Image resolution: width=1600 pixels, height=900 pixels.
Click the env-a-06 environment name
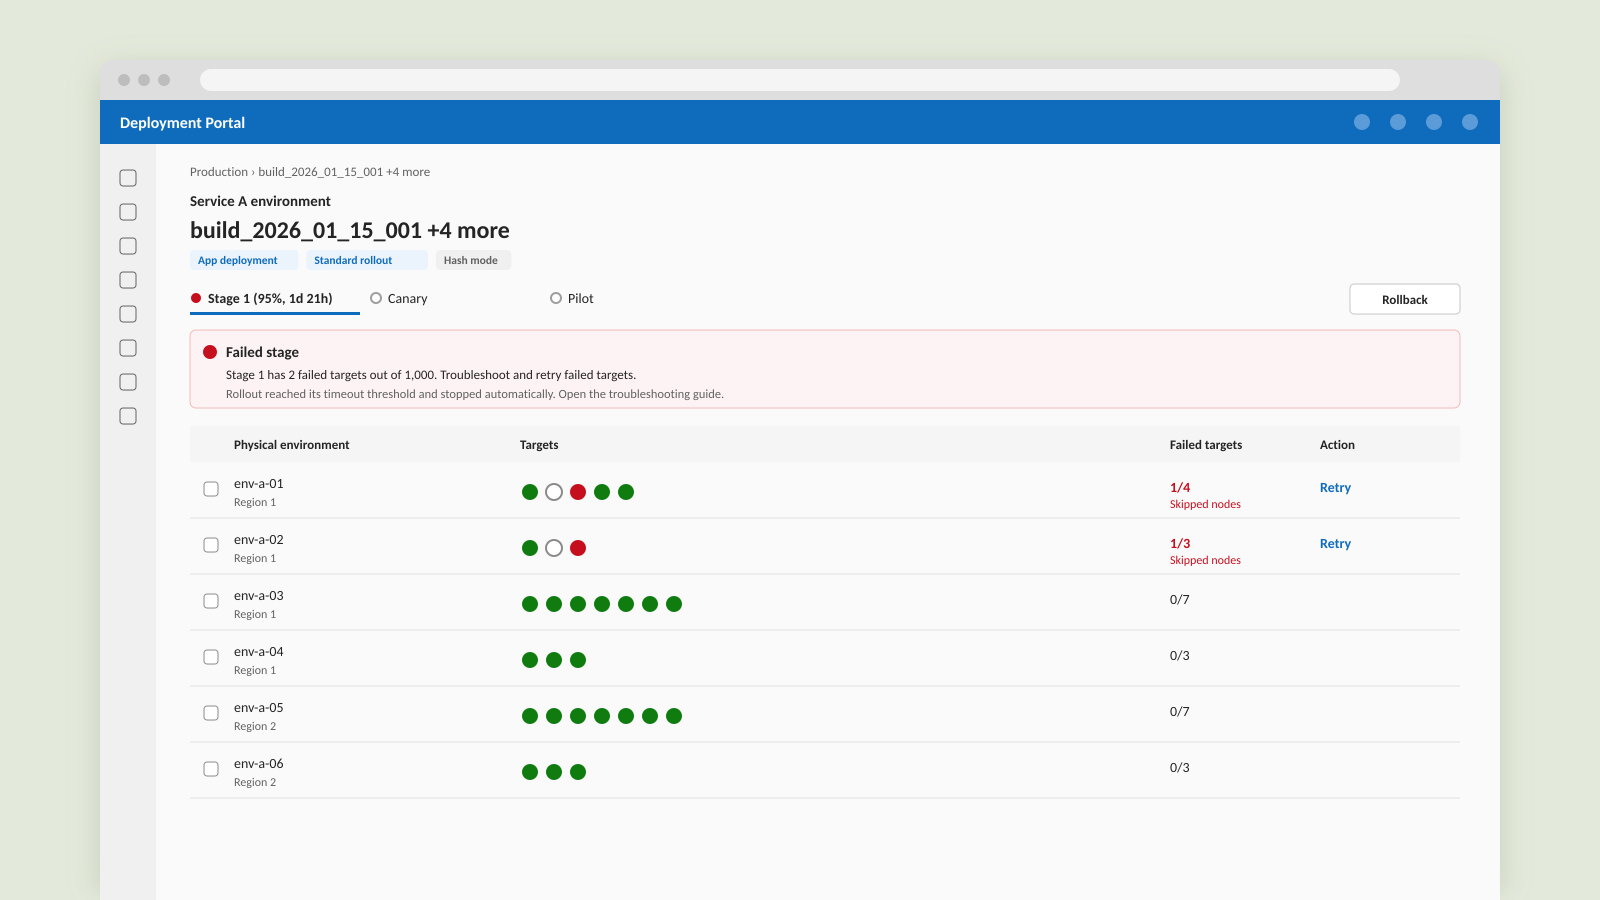[259, 764]
